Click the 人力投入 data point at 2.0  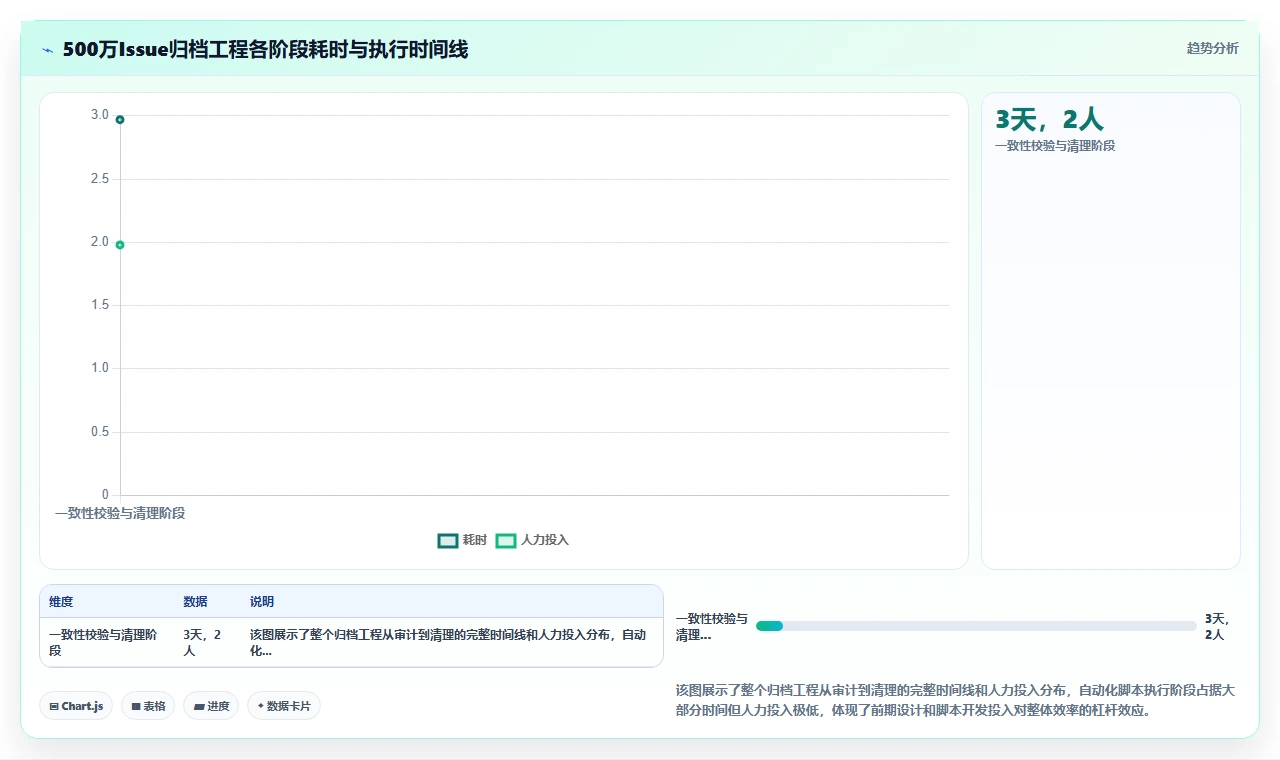click(x=120, y=245)
